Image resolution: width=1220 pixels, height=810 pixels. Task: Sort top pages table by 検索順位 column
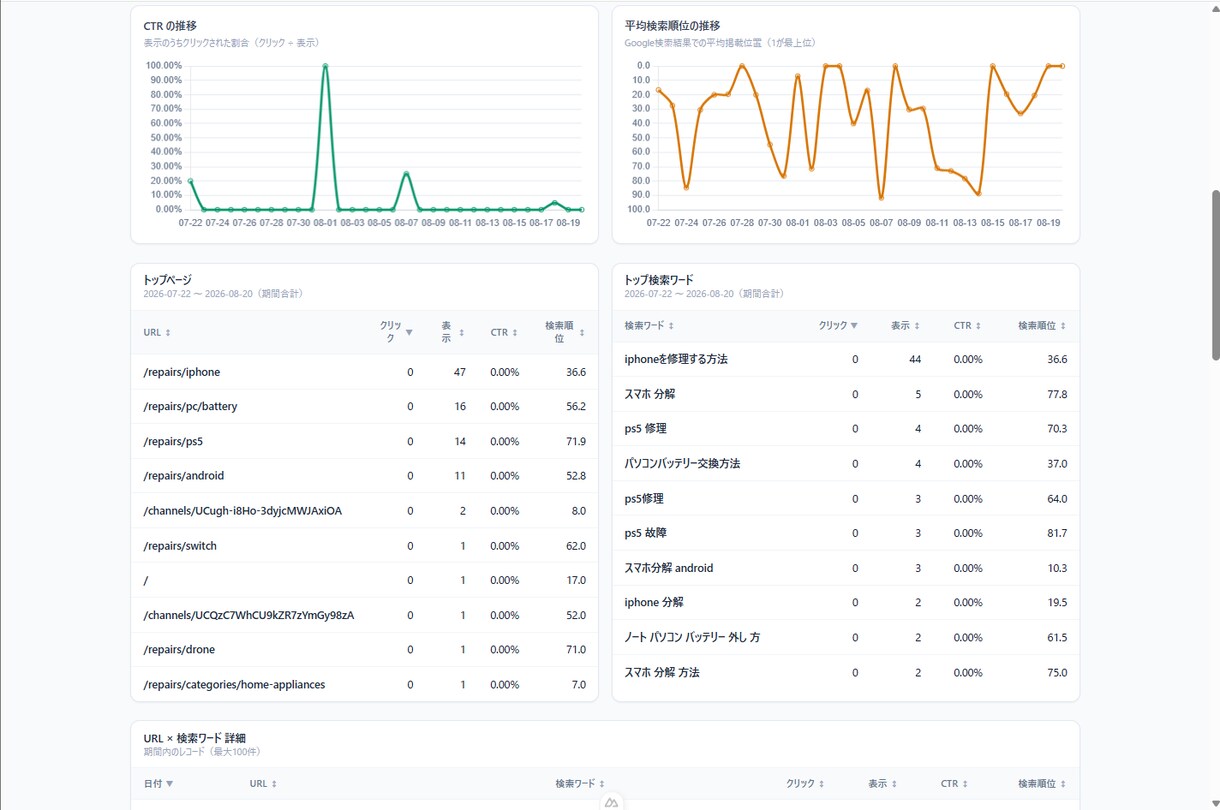565,332
